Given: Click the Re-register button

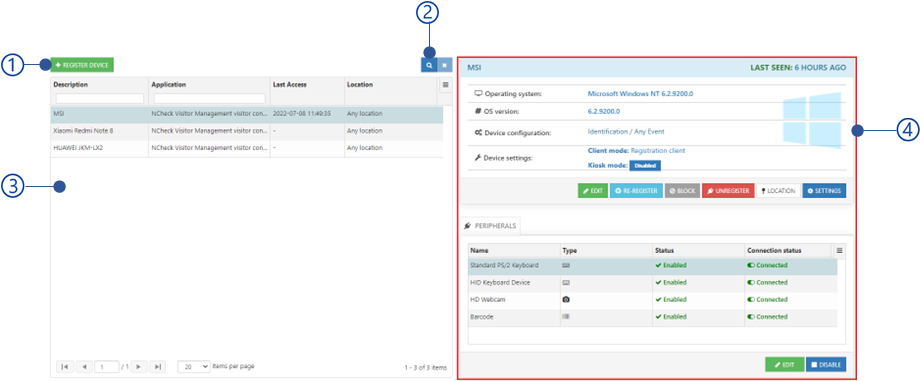Looking at the screenshot, I should pos(636,191).
